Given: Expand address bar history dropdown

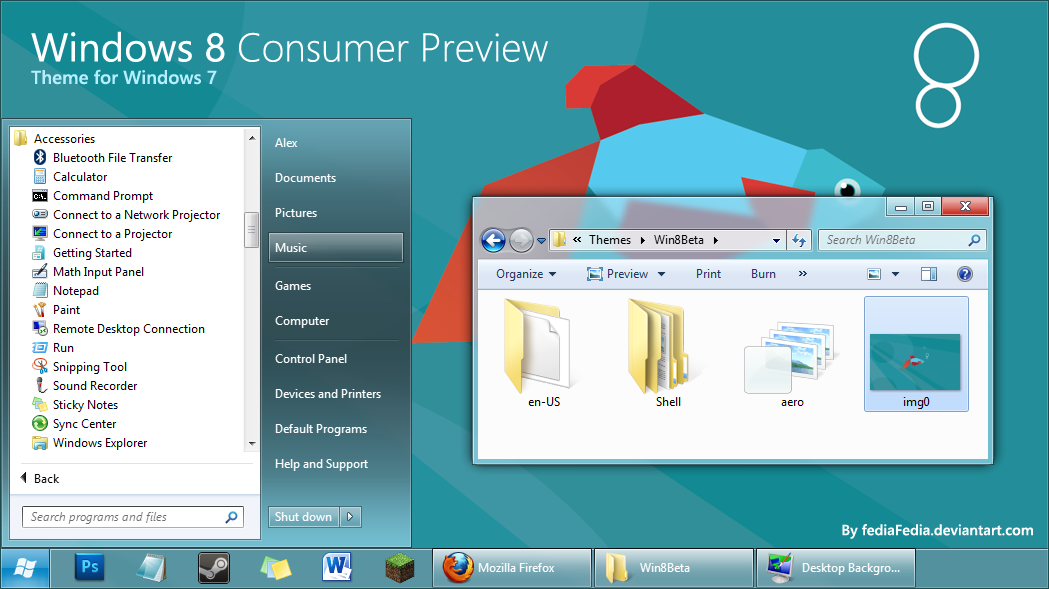Looking at the screenshot, I should tap(776, 240).
